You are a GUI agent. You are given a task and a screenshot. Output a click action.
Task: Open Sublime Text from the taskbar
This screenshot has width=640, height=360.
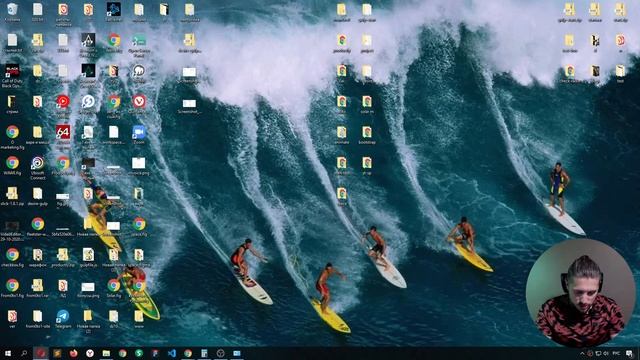(x=57, y=353)
